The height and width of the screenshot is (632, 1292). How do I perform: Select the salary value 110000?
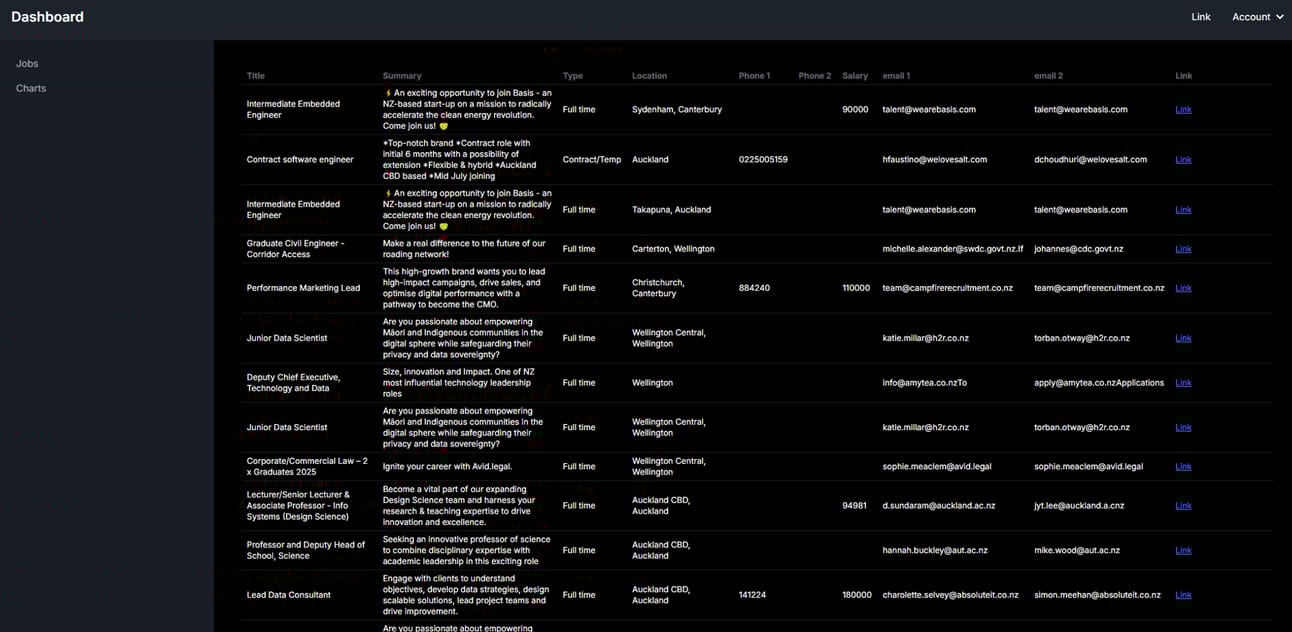coord(856,288)
